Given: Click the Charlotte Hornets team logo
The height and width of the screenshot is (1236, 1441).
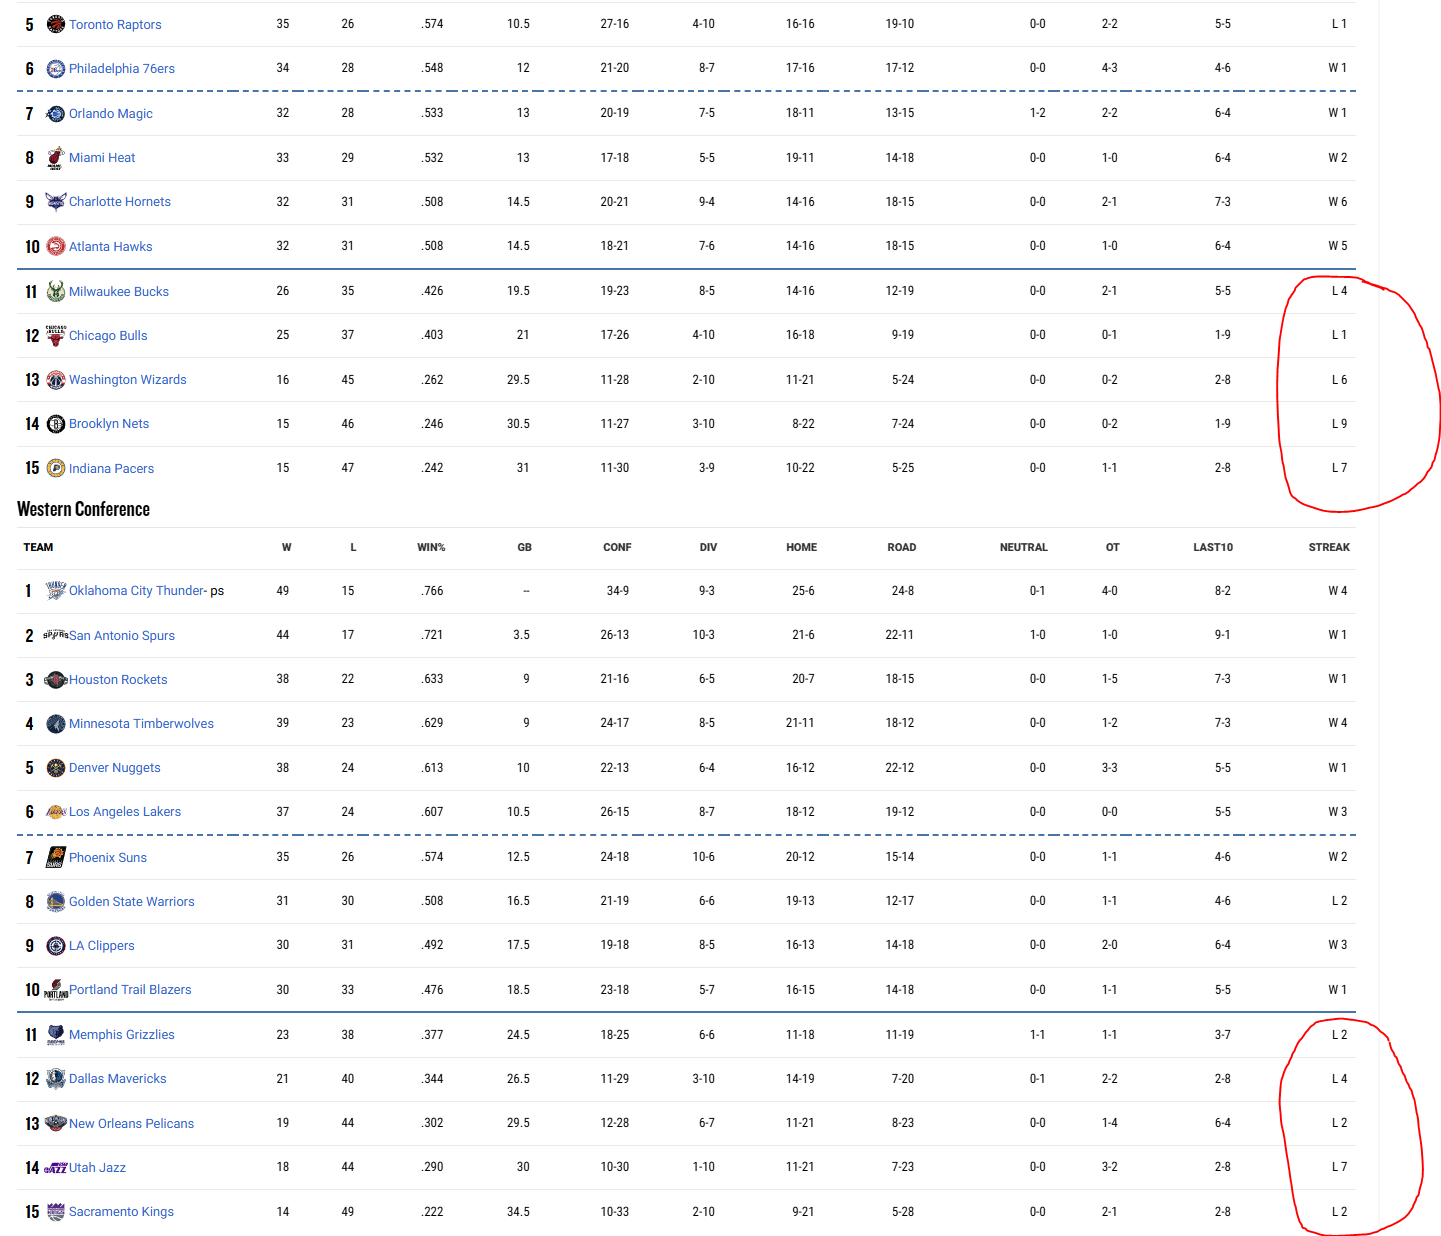Looking at the screenshot, I should pos(56,201).
